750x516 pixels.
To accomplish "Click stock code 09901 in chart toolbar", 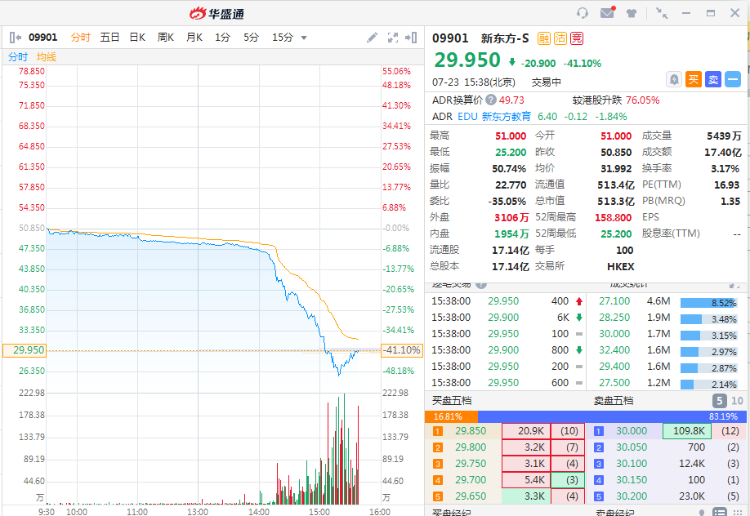I will click(x=43, y=37).
